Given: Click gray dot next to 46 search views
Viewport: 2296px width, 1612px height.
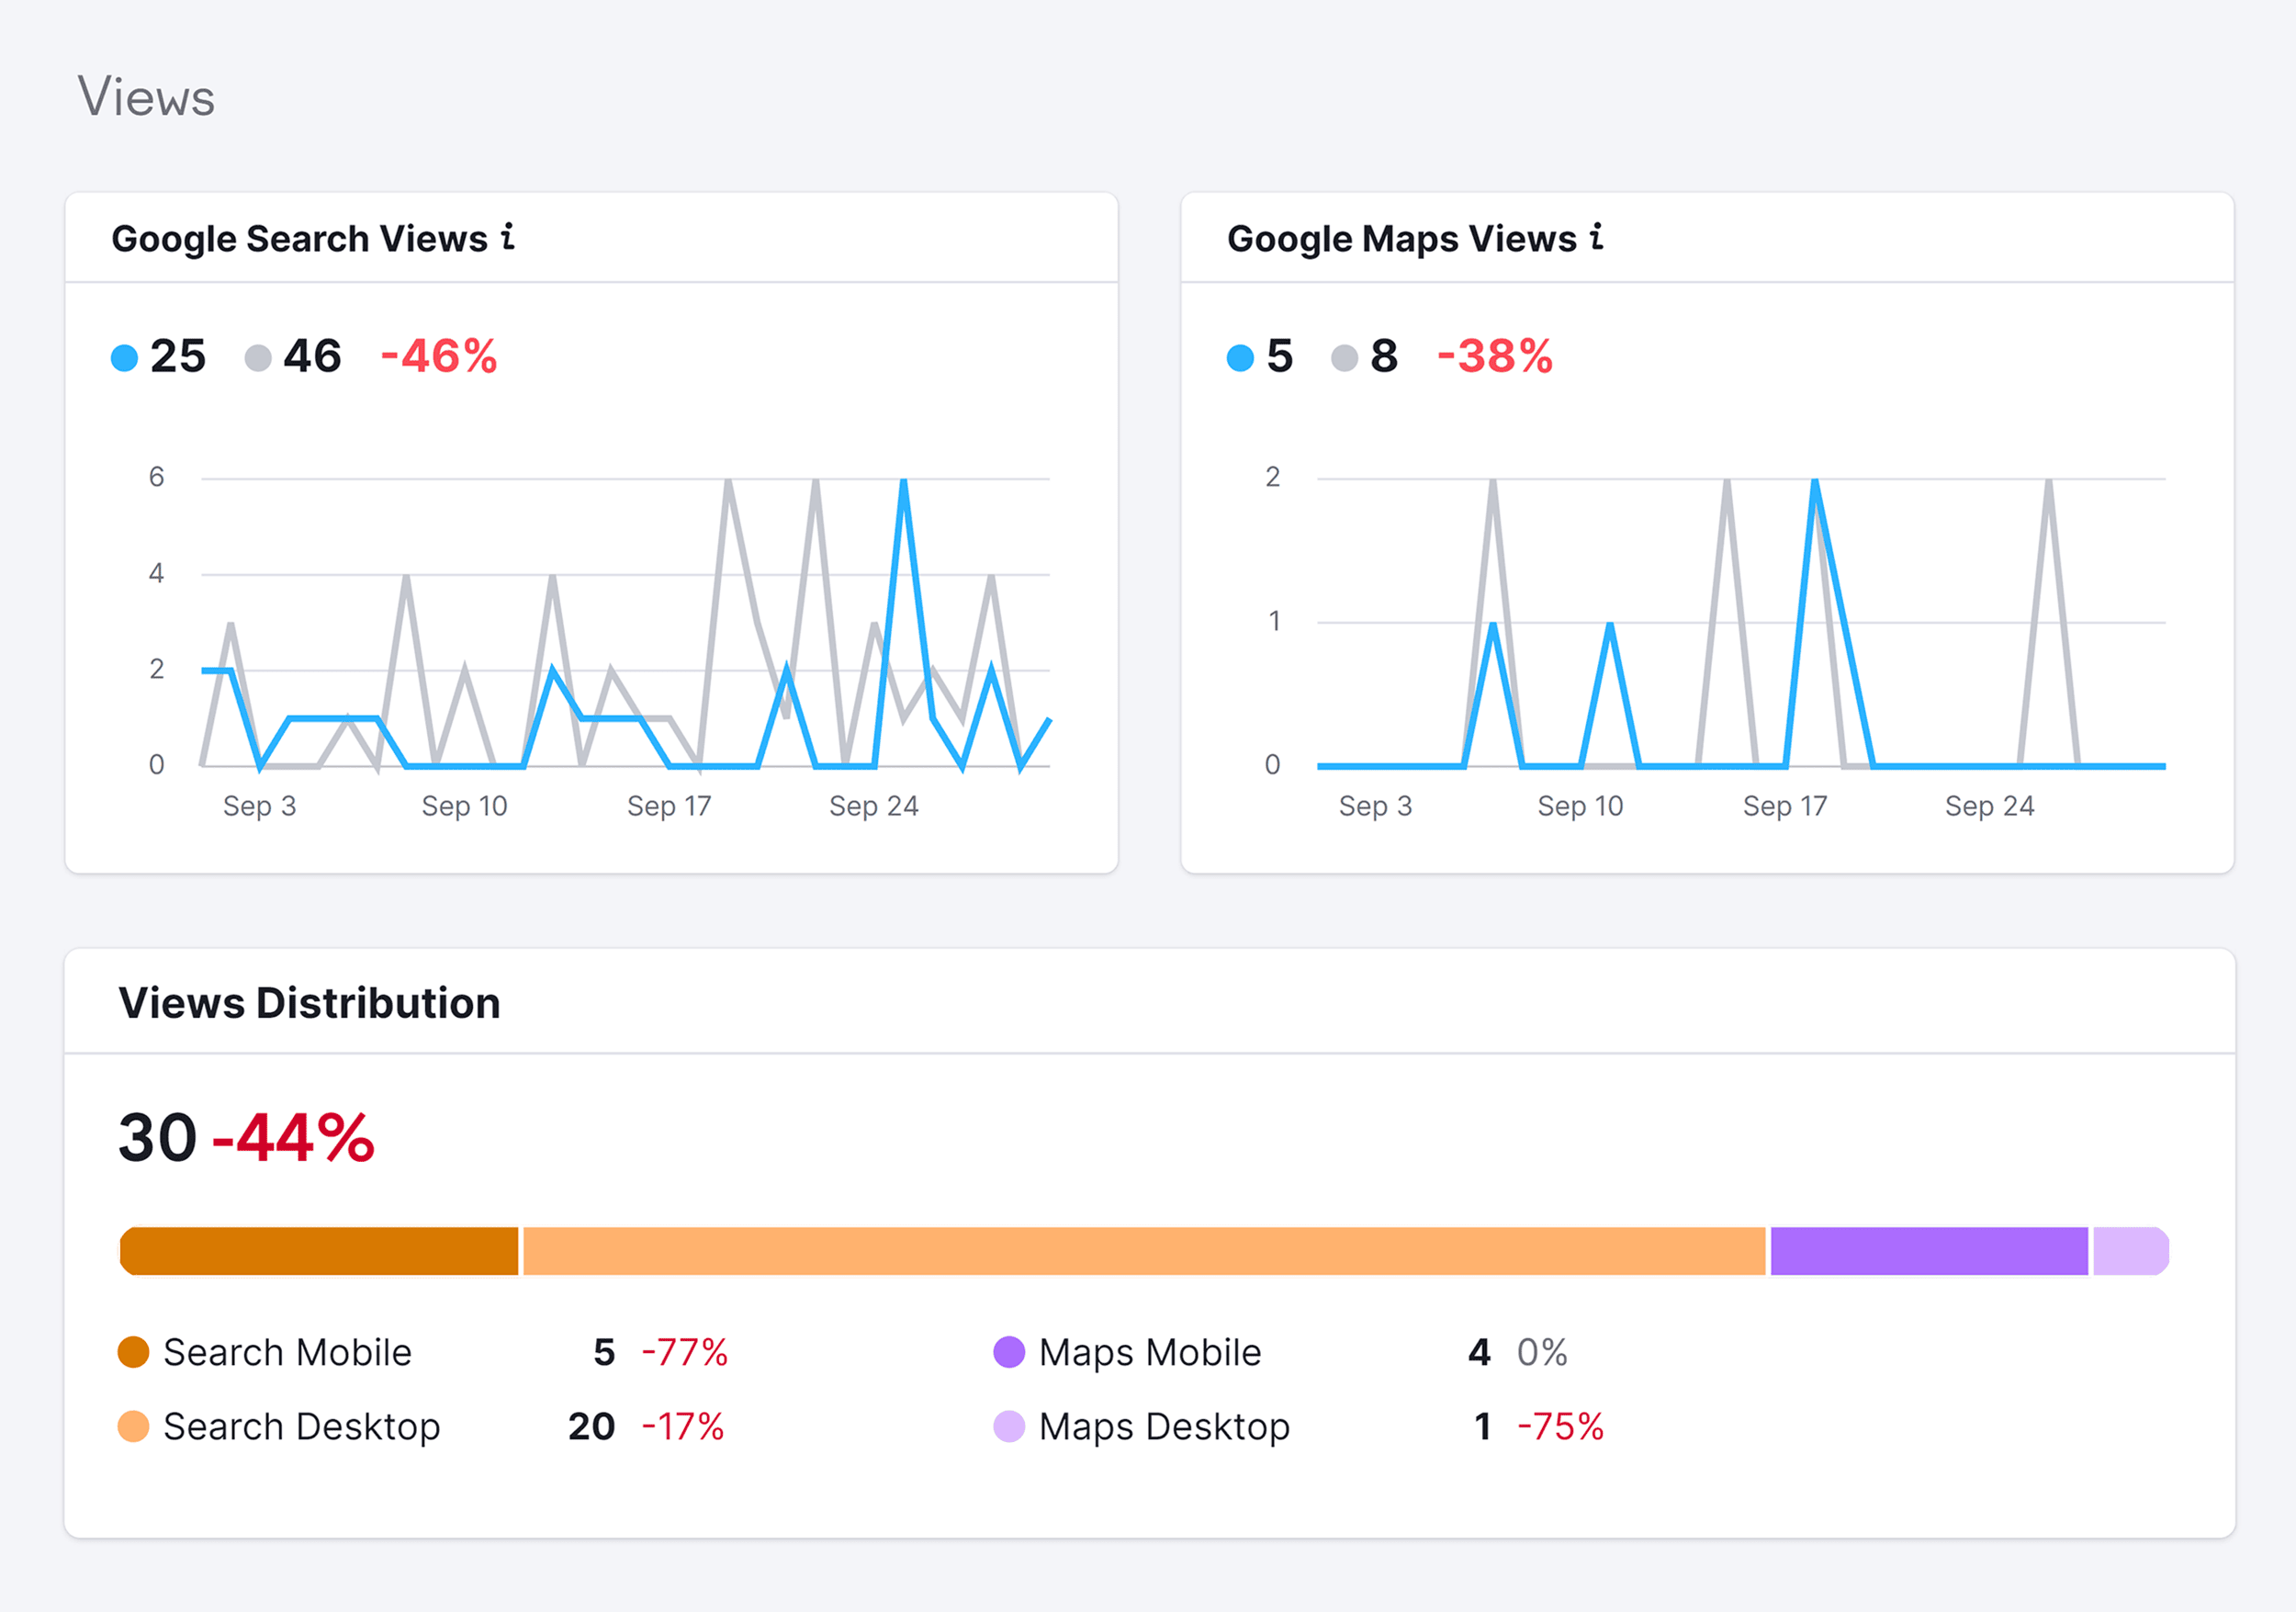Looking at the screenshot, I should tap(258, 358).
